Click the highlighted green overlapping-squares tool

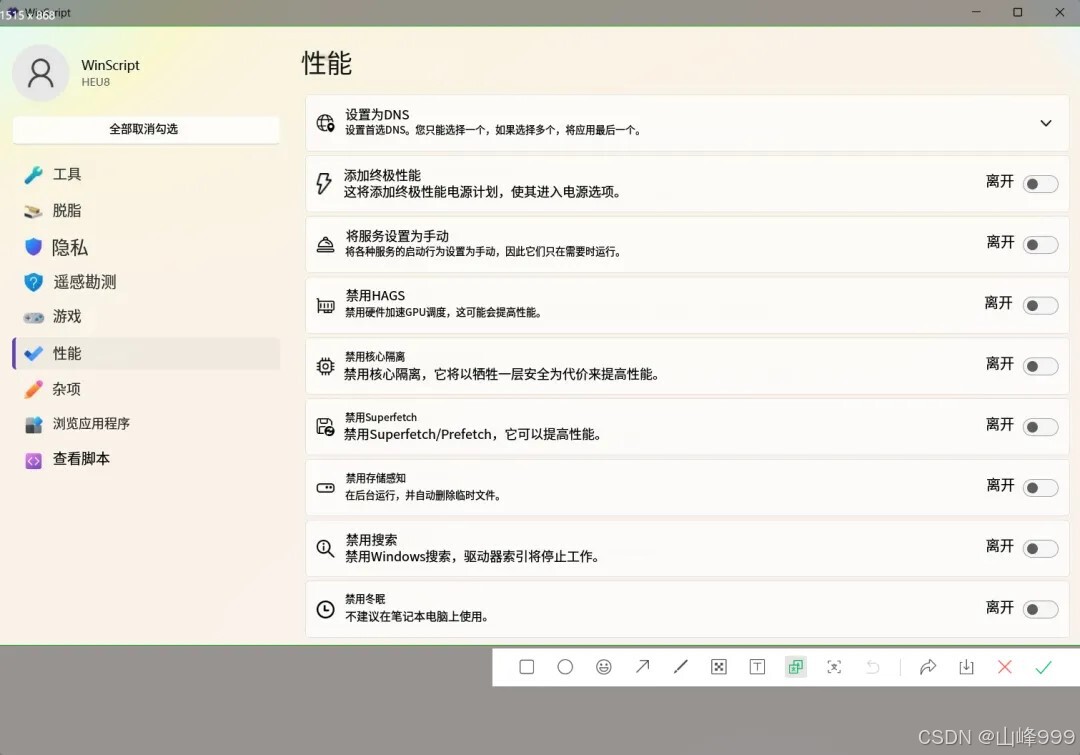(x=796, y=667)
